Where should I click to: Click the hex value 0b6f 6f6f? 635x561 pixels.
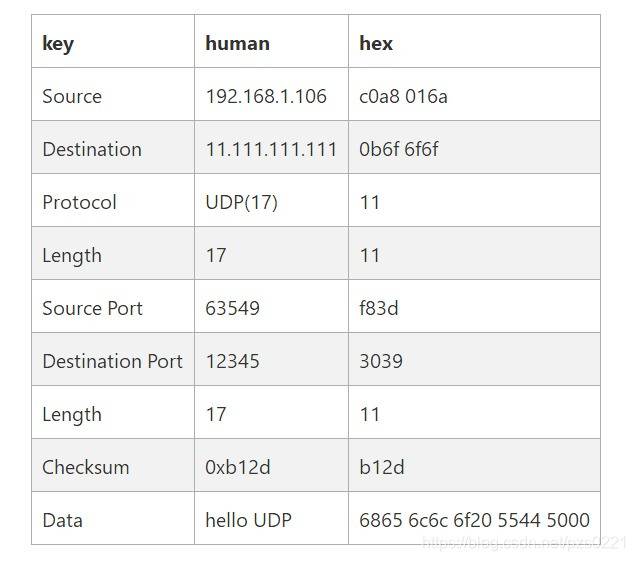(x=398, y=149)
